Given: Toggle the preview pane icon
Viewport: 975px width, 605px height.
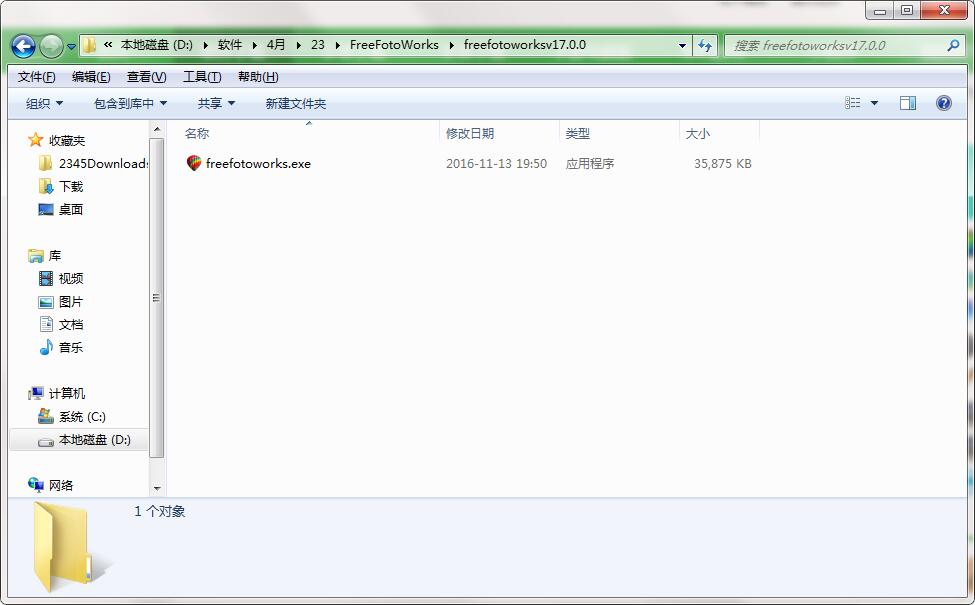Looking at the screenshot, I should coord(908,103).
